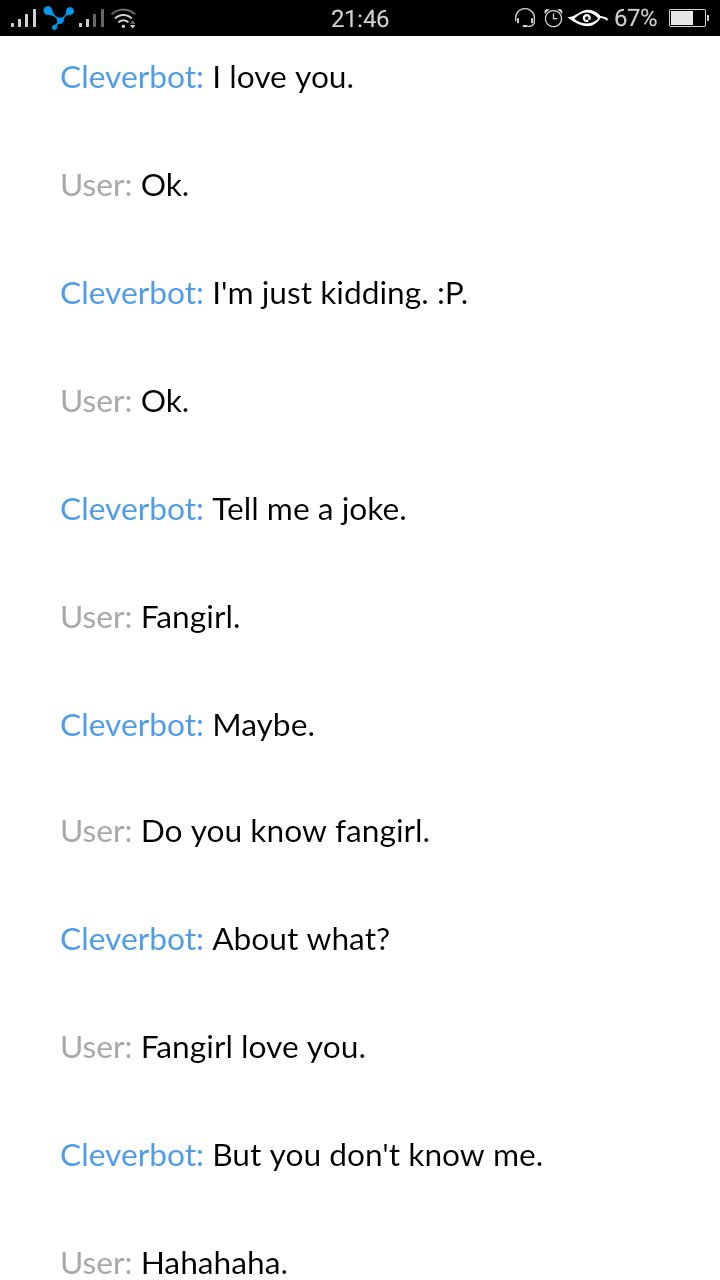The image size is (720, 1280).
Task: Tap the 67% battery percentage text
Action: [635, 18]
